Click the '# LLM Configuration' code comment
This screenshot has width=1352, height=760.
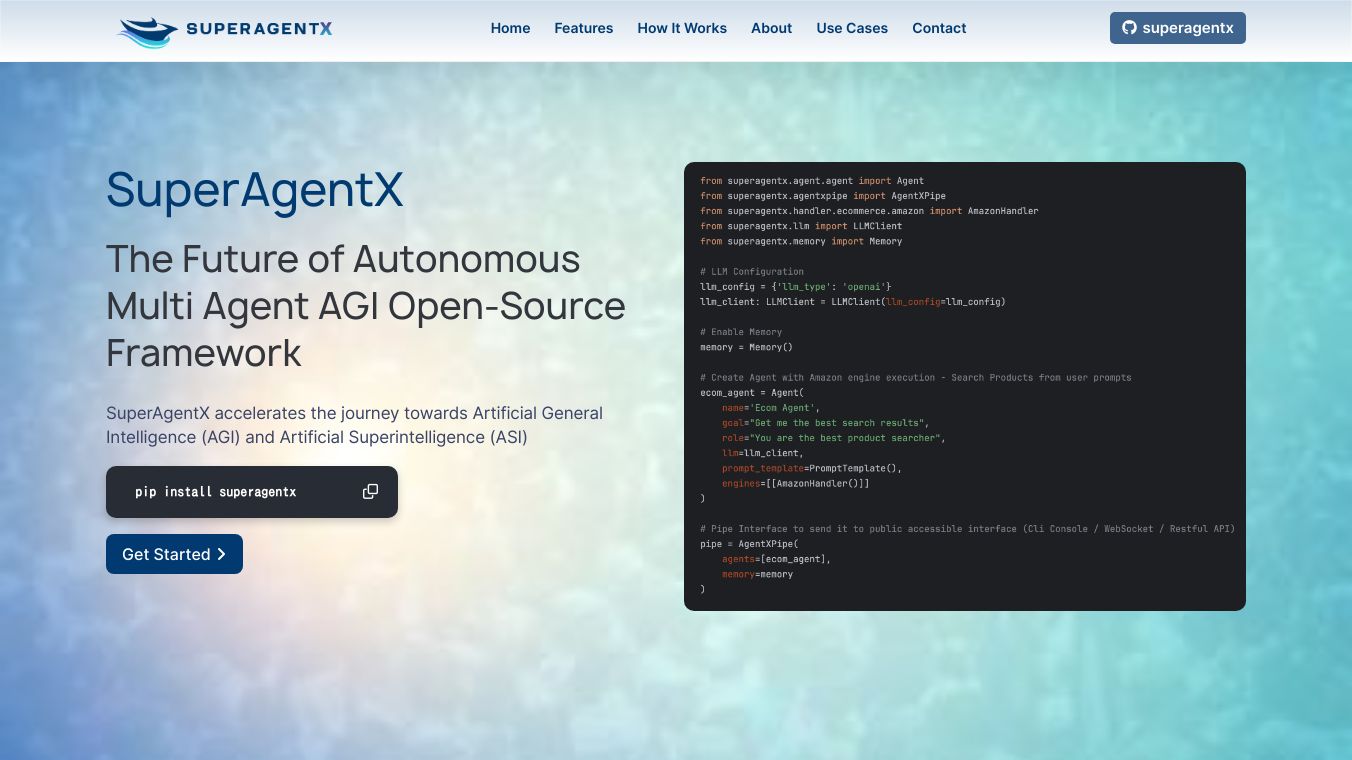tap(751, 271)
